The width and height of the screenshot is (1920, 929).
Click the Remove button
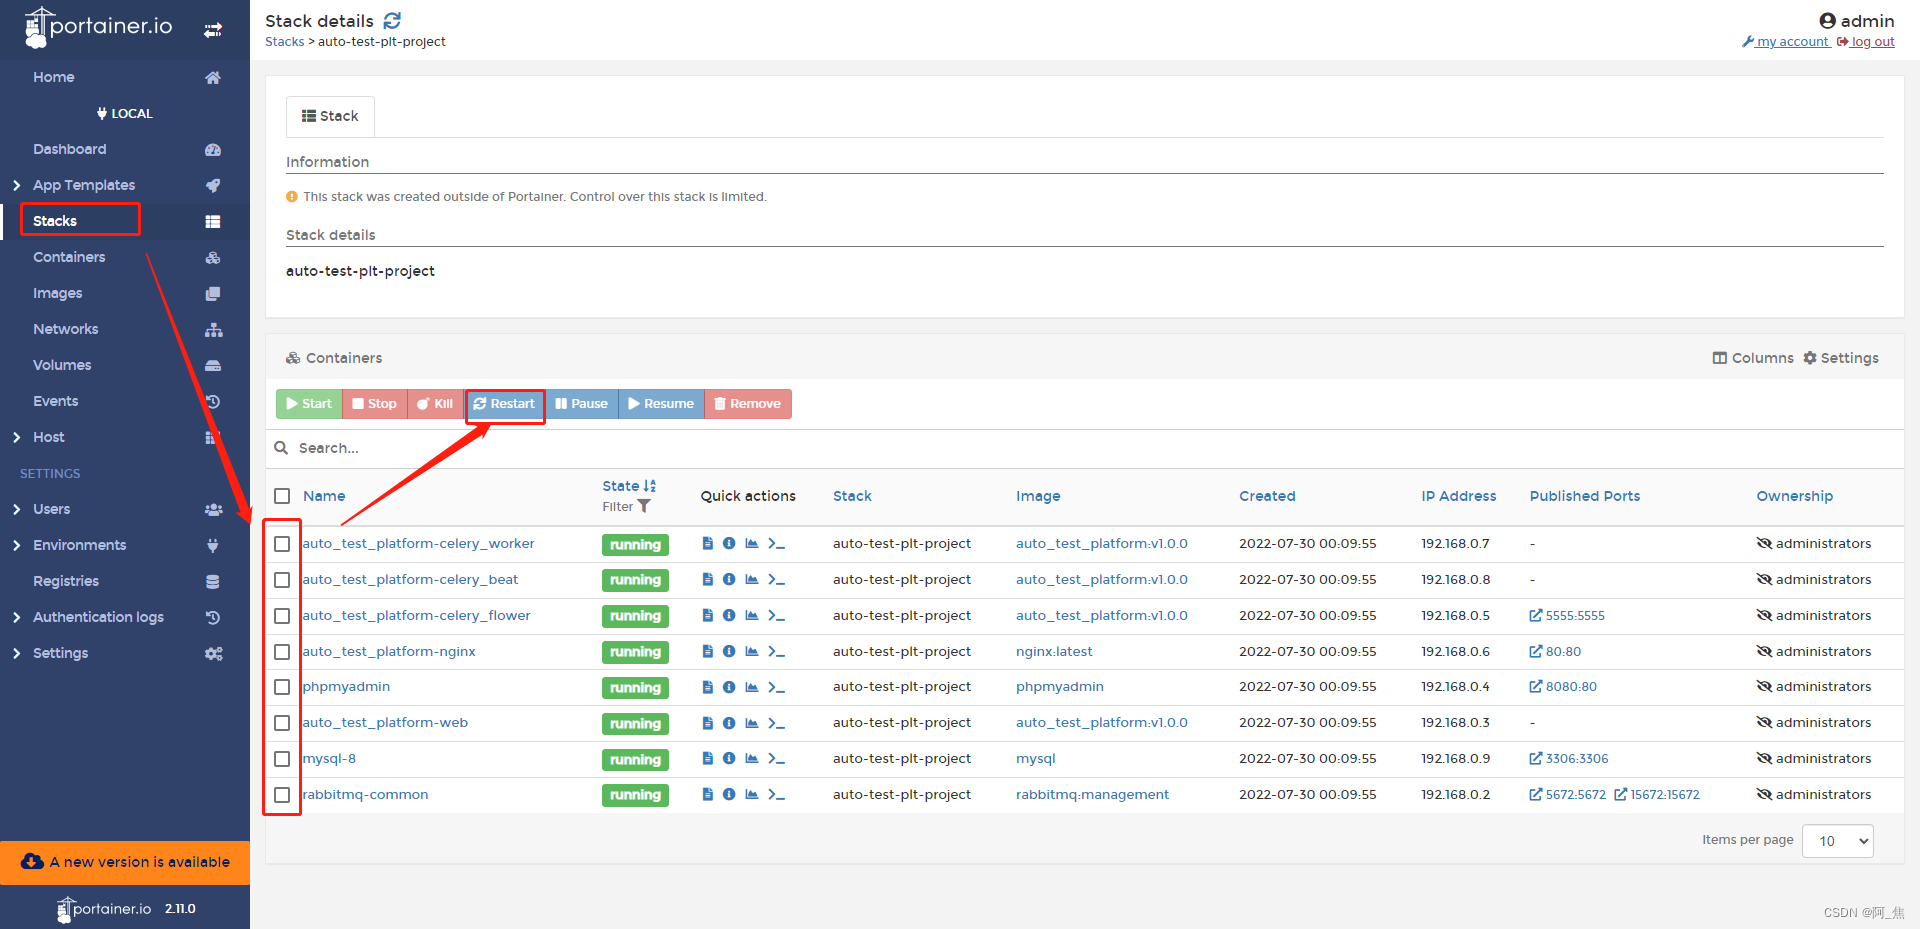pyautogui.click(x=748, y=404)
